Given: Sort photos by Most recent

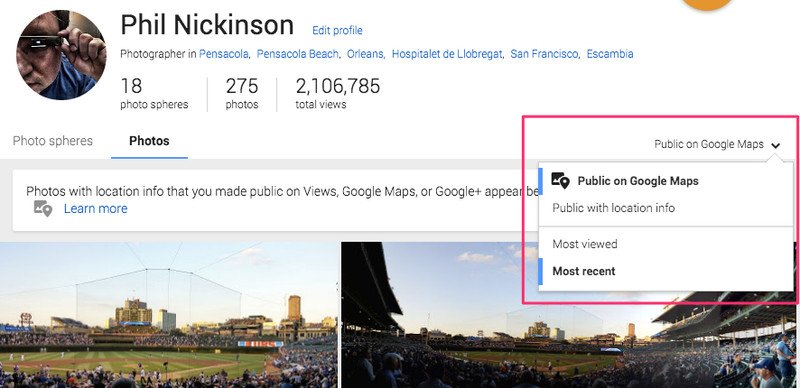Looking at the screenshot, I should [x=584, y=271].
